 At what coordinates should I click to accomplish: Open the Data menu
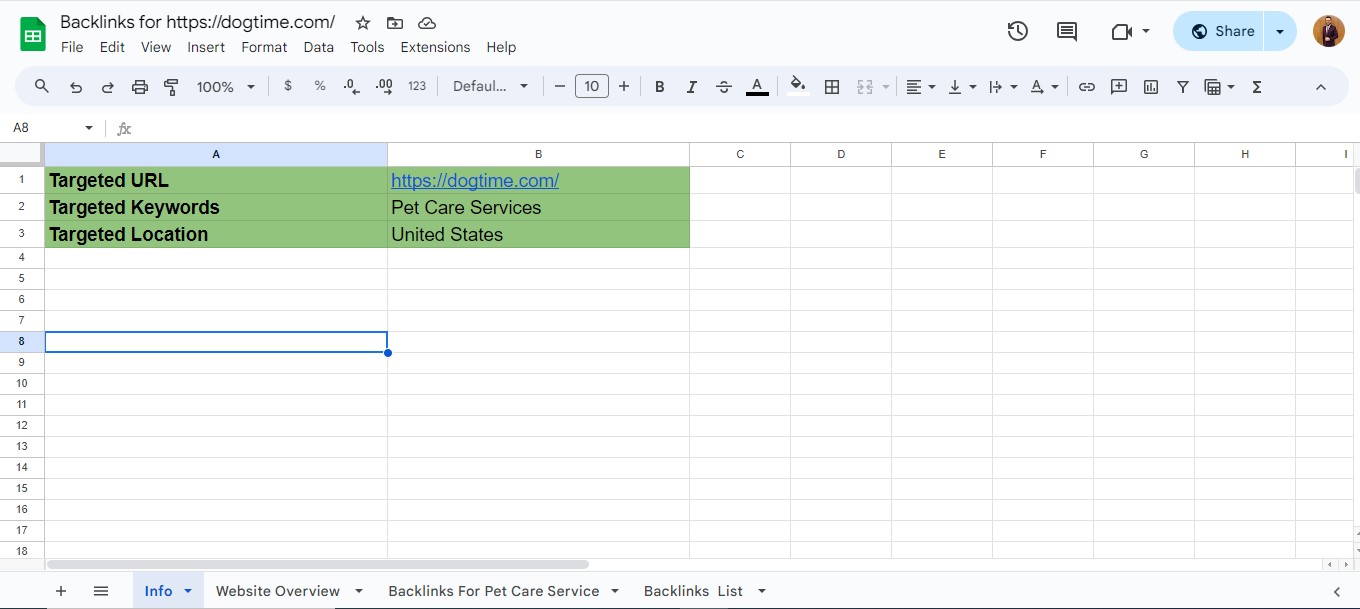pos(319,47)
